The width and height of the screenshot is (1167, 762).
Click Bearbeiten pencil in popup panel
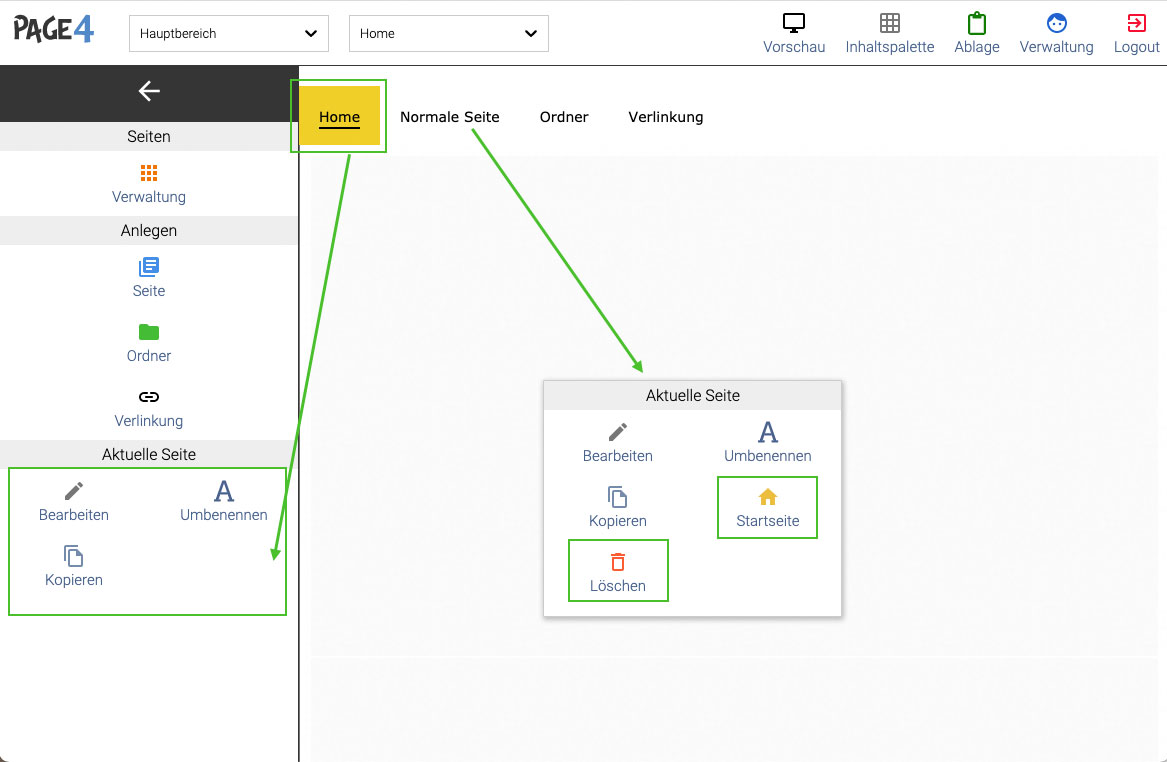point(618,432)
